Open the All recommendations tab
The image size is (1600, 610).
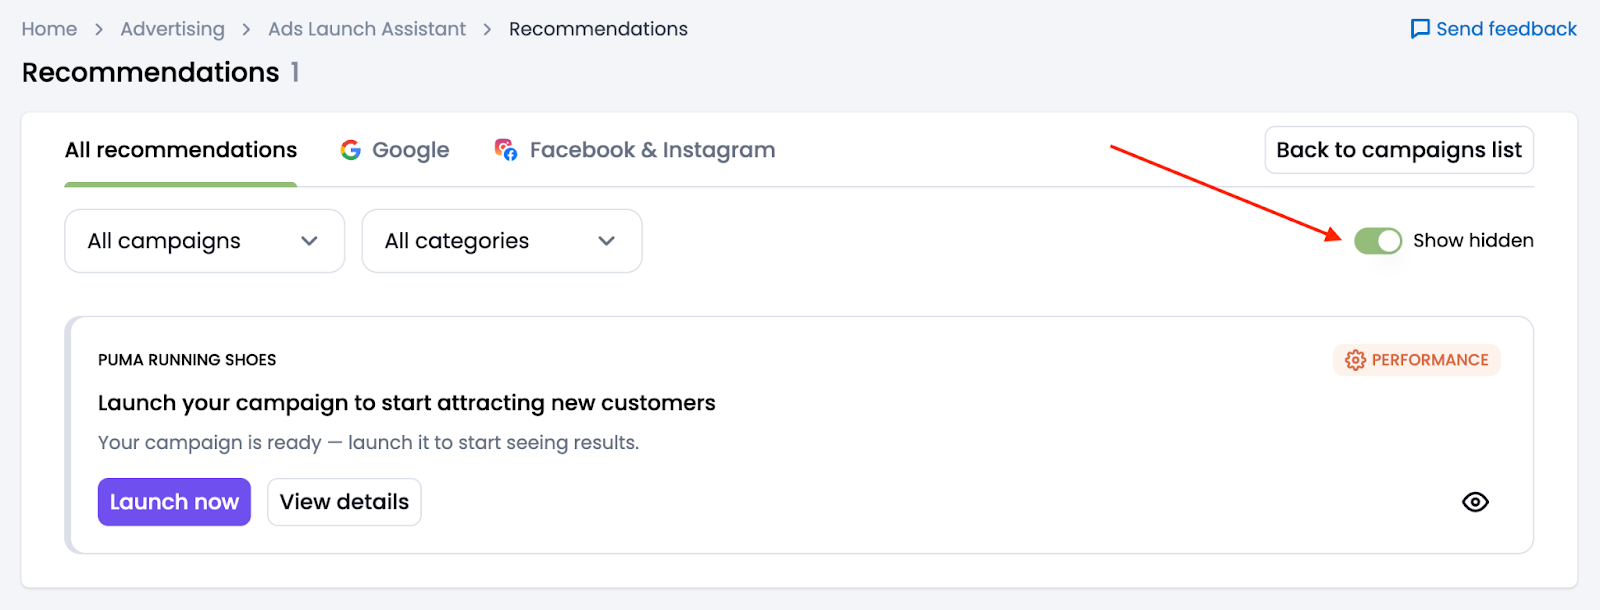[181, 150]
